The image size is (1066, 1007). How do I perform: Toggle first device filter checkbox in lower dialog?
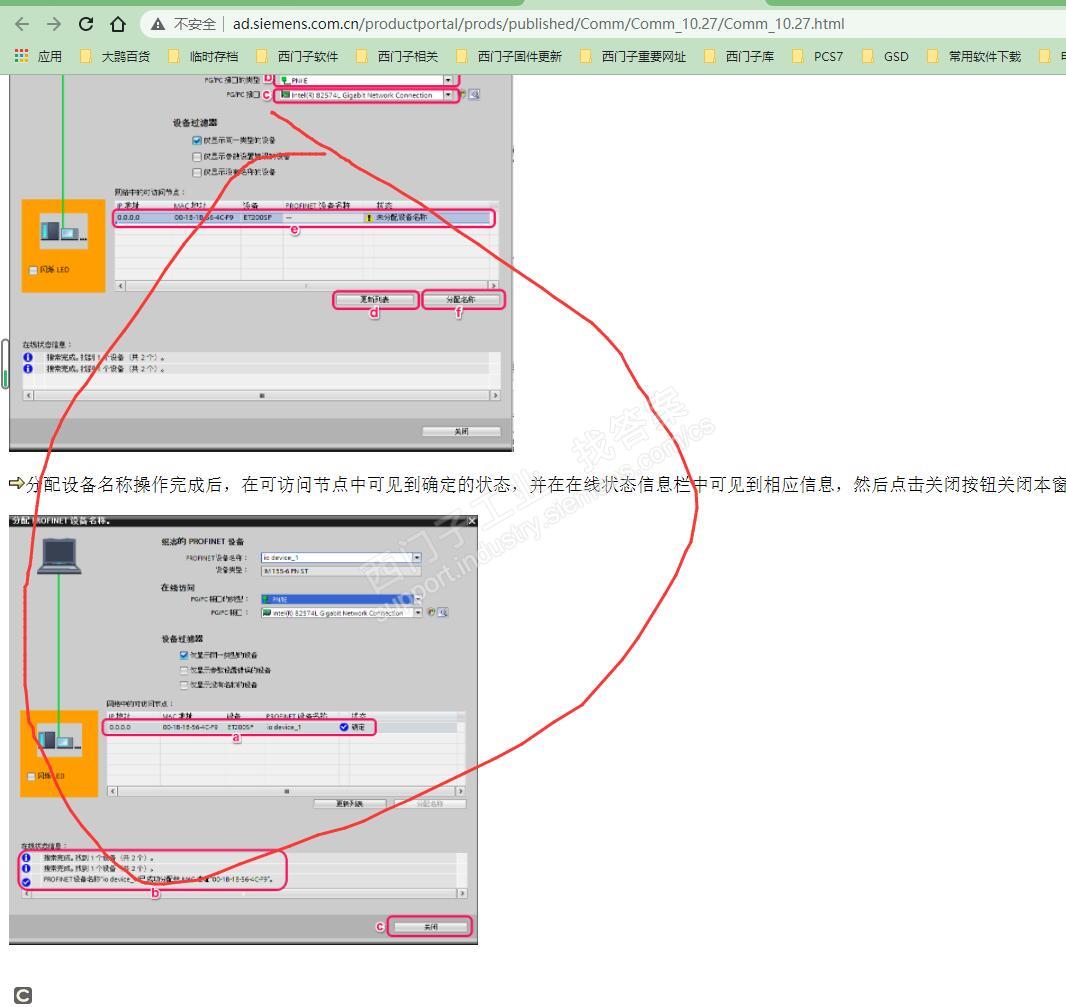[x=184, y=655]
